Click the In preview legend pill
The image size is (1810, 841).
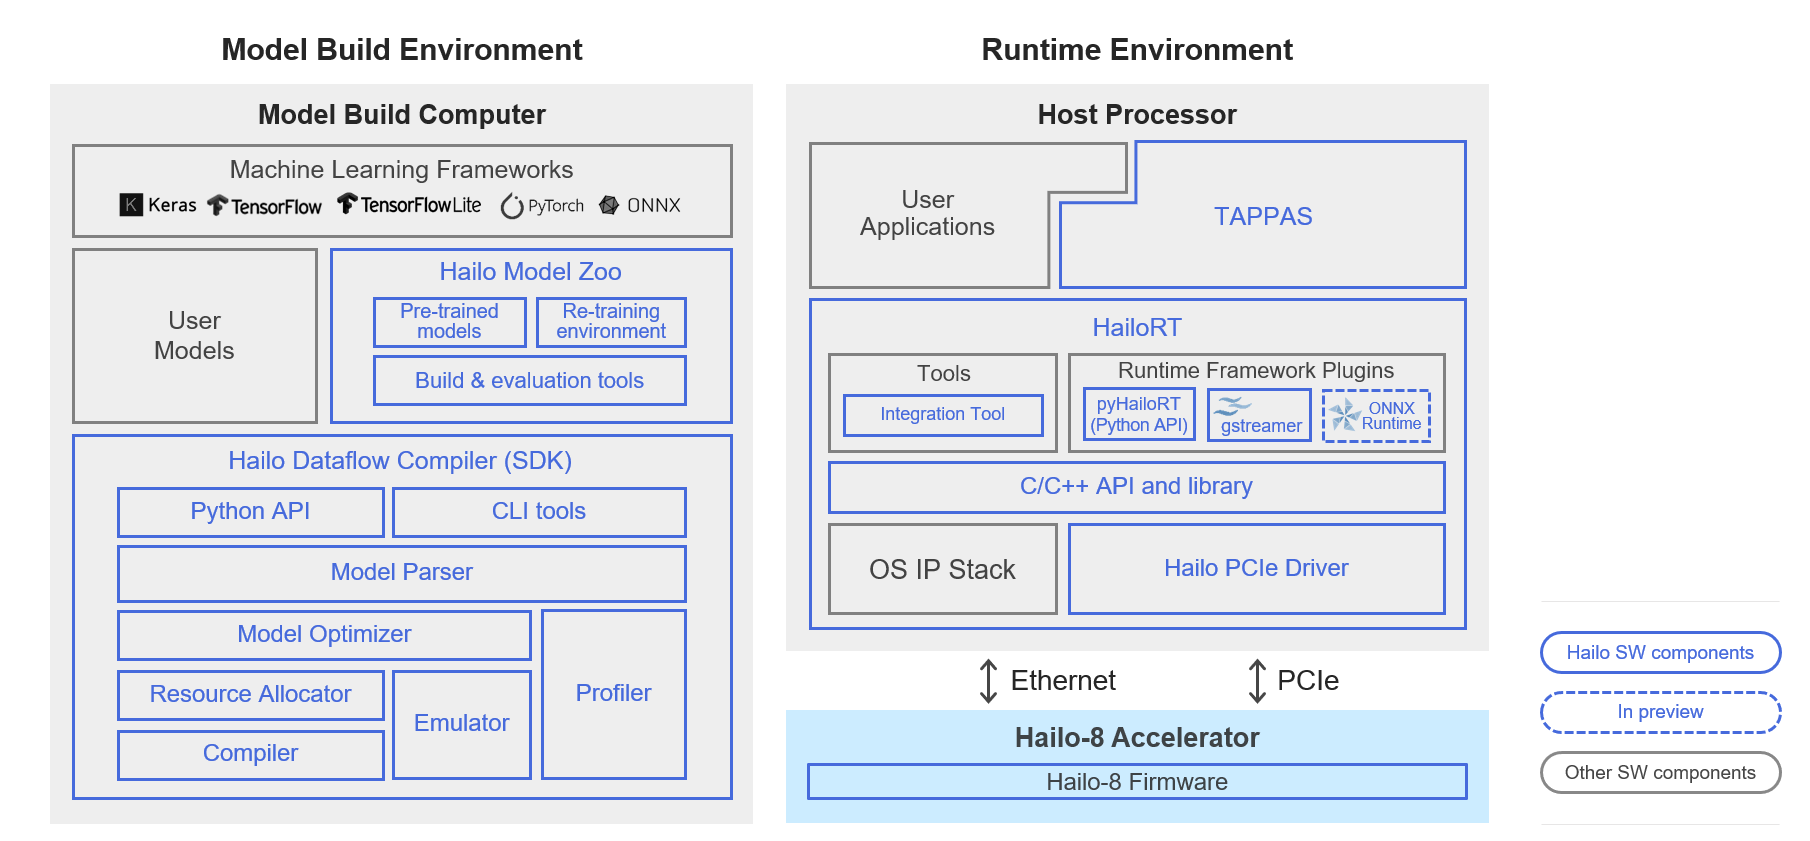[1661, 713]
